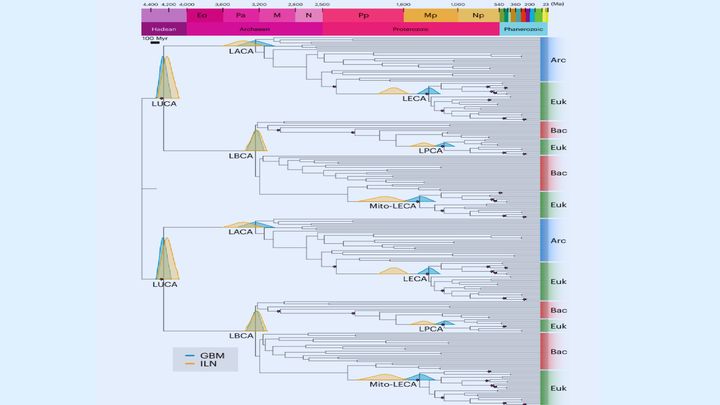The image size is (720, 405).
Task: Click the Np era cell
Action: (479, 16)
